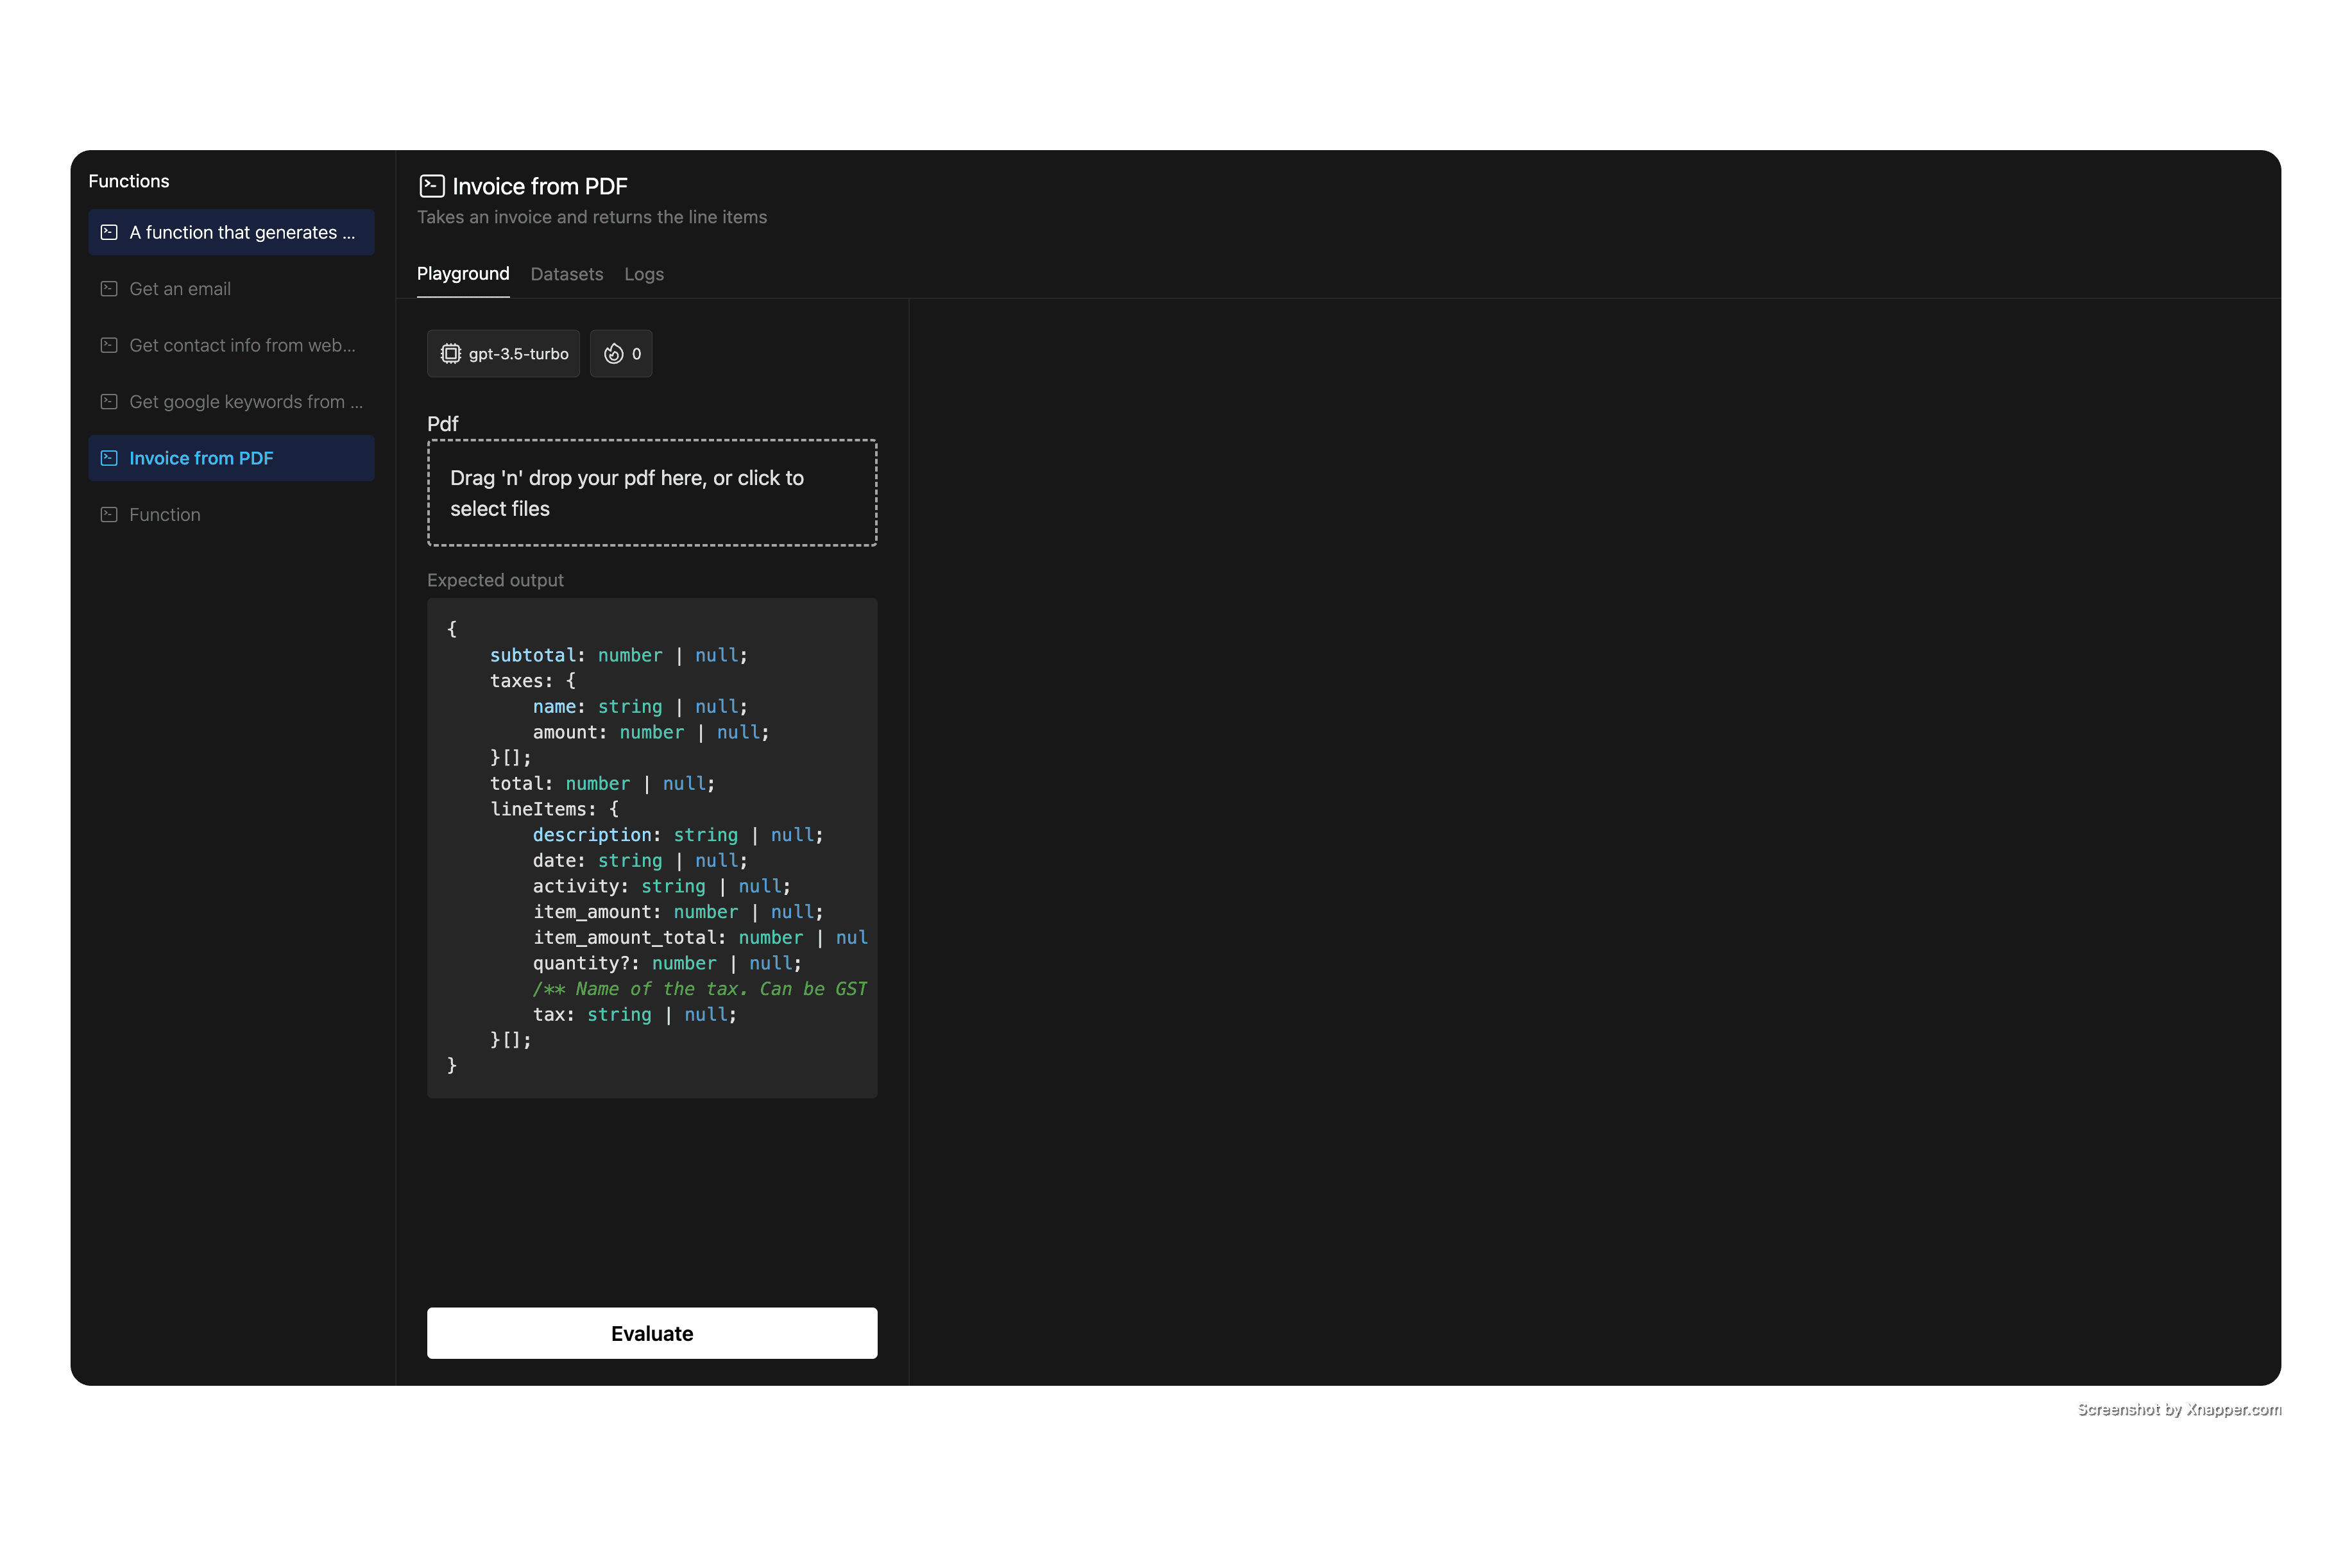Click inside the Expected output code block

click(652, 847)
